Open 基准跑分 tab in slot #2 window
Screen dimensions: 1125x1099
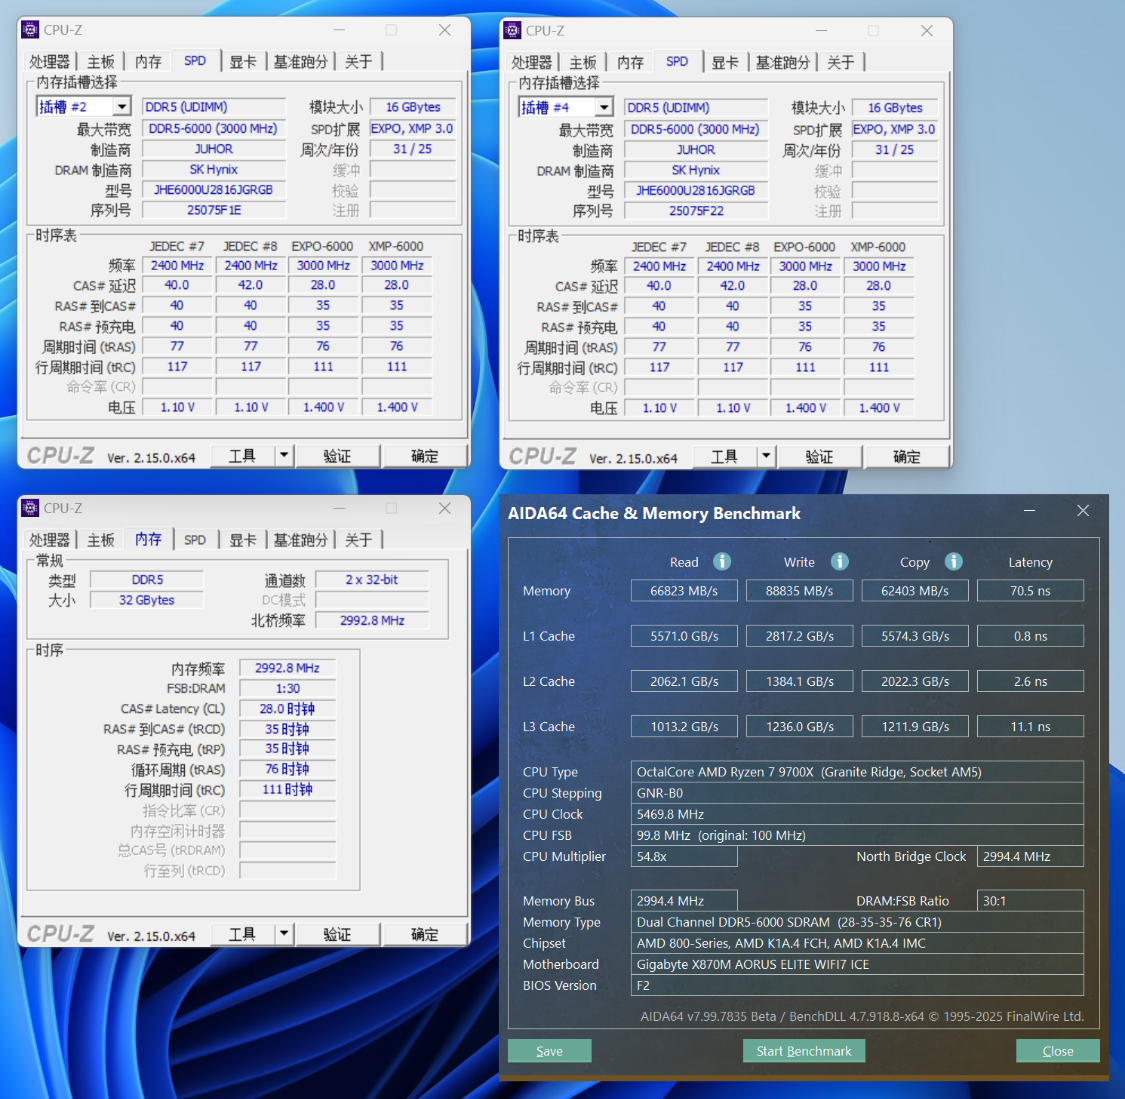pos(301,62)
